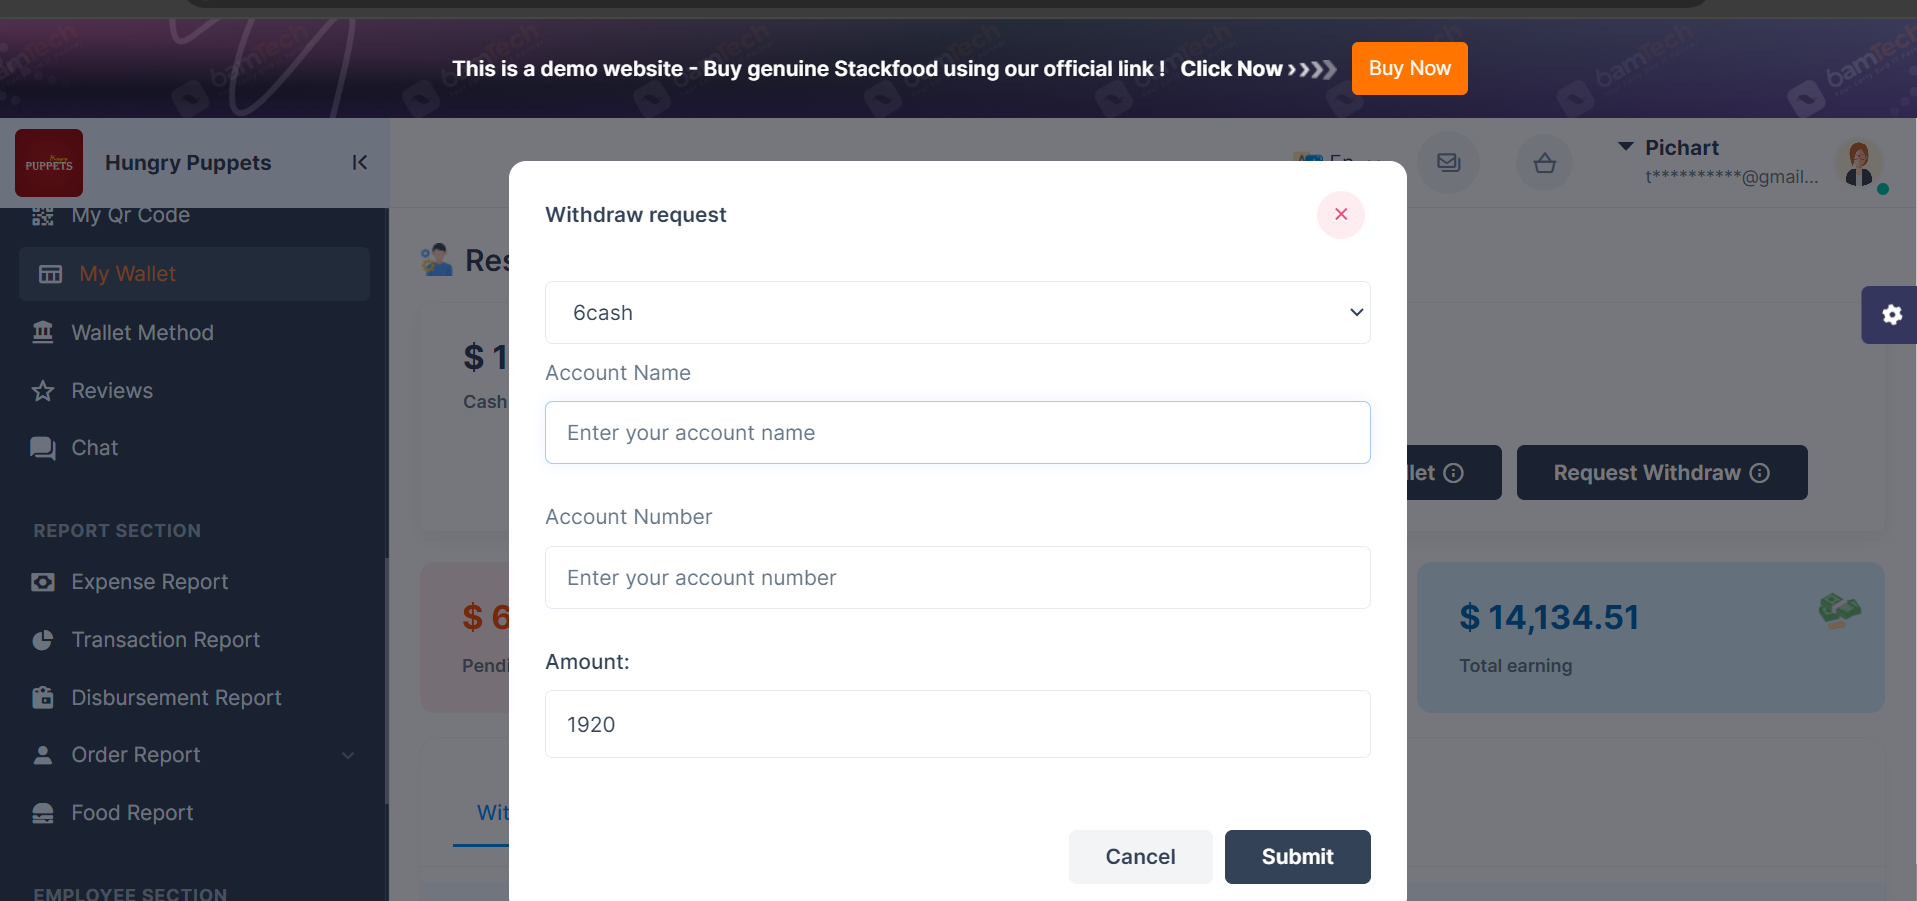Collapse the sidebar with arrow icon
This screenshot has width=1917, height=901.
point(360,163)
